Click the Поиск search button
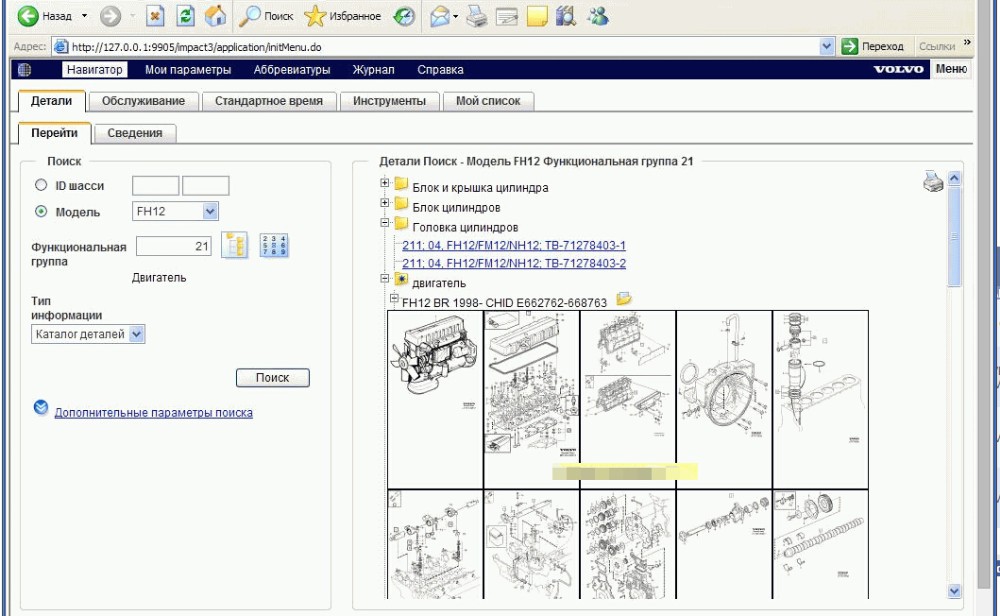Image resolution: width=1000 pixels, height=616 pixels. tap(273, 378)
